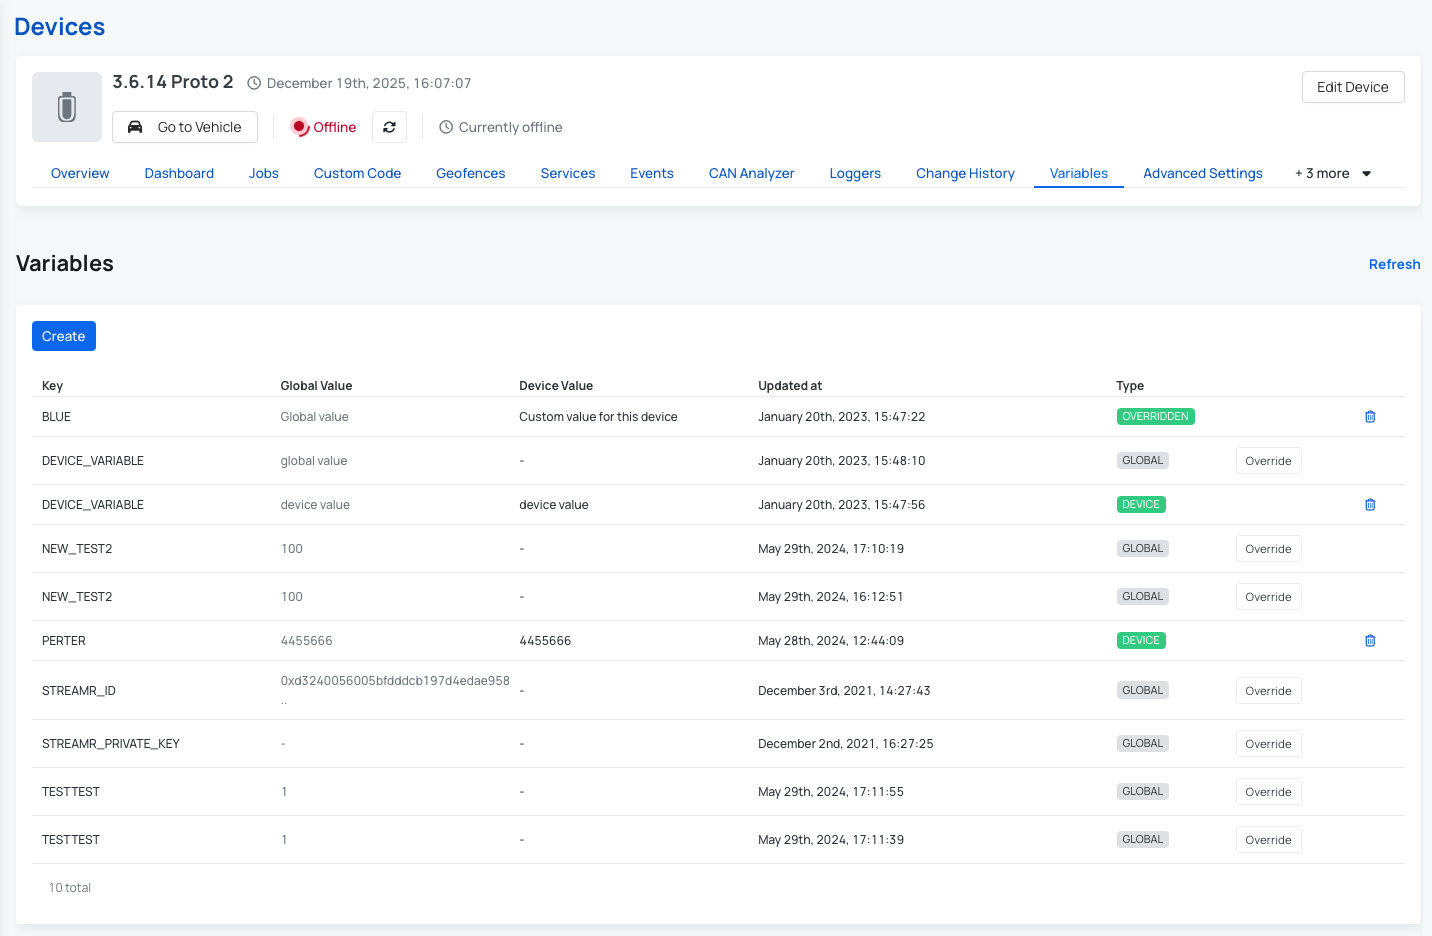Click the clock icon beside Currently offline

coord(446,127)
